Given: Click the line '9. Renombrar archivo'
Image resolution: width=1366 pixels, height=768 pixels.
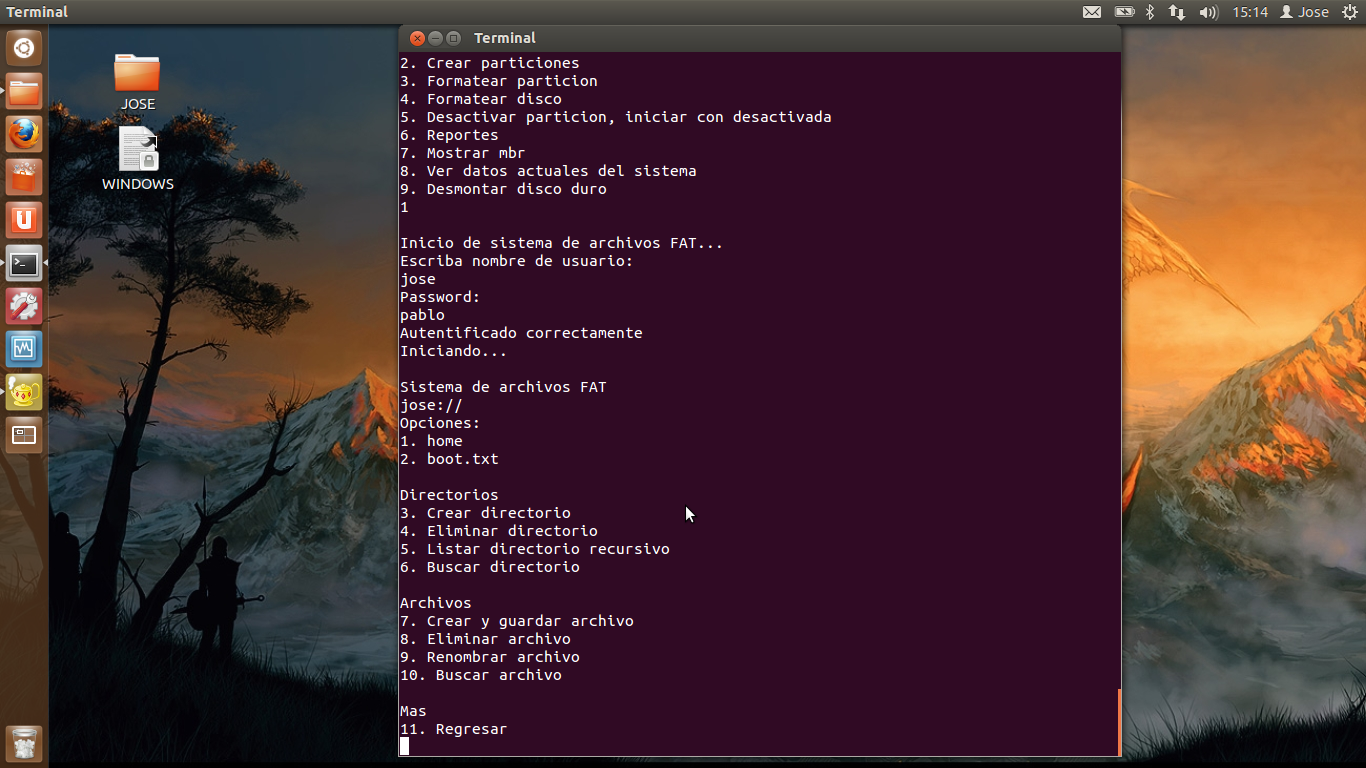Looking at the screenshot, I should coord(489,657).
